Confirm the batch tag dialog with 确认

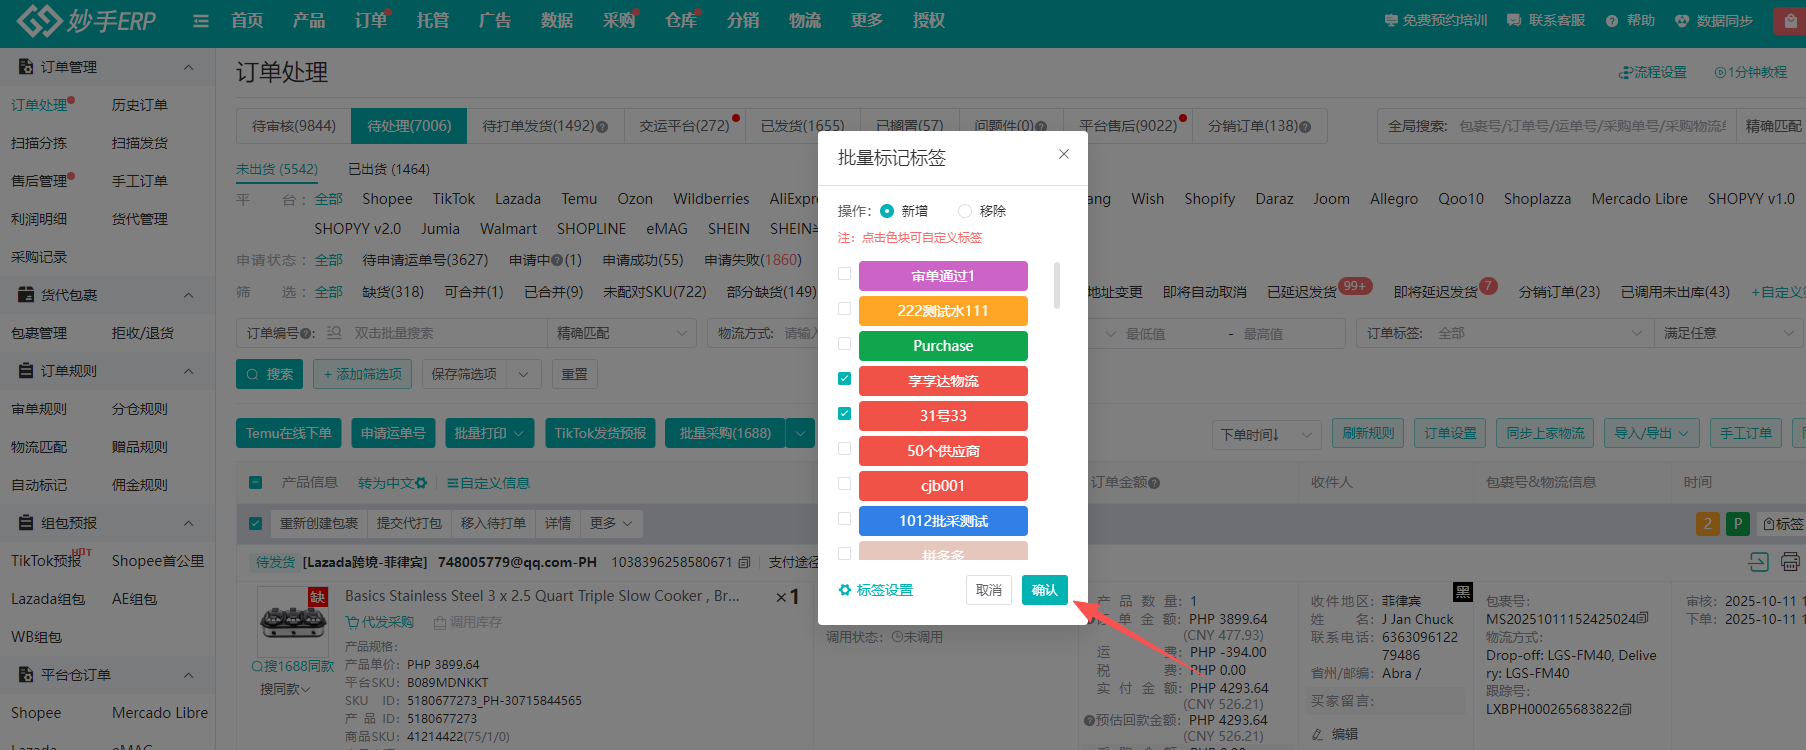click(x=1045, y=590)
